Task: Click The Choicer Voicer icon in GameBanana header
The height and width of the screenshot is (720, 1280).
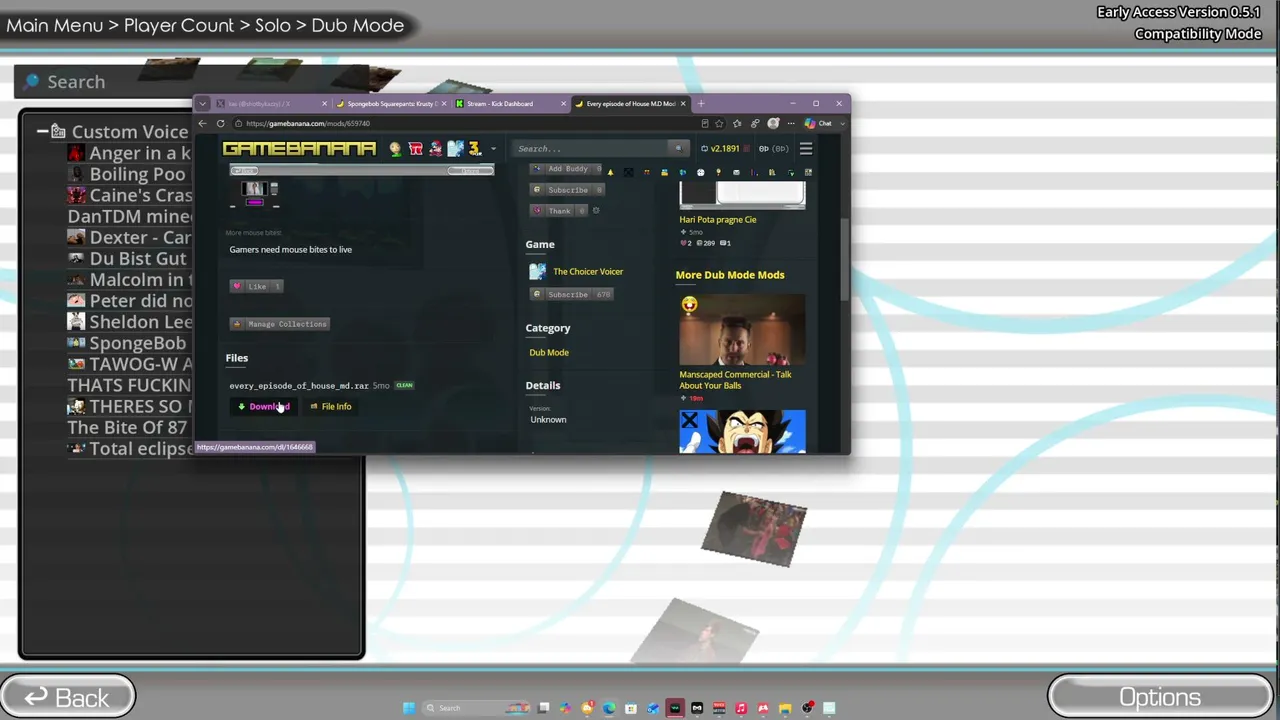Action: point(455,149)
